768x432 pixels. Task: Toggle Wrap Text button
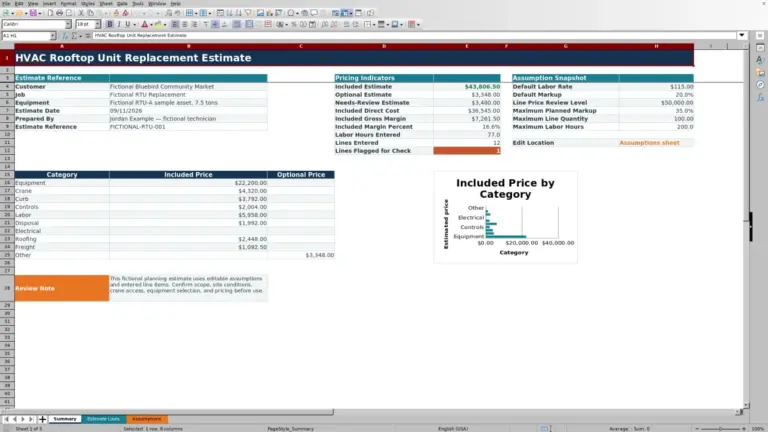[x=237, y=24]
